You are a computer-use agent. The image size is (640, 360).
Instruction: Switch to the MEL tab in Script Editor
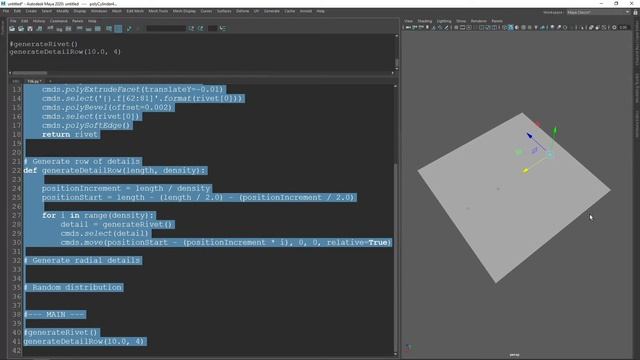(16, 81)
